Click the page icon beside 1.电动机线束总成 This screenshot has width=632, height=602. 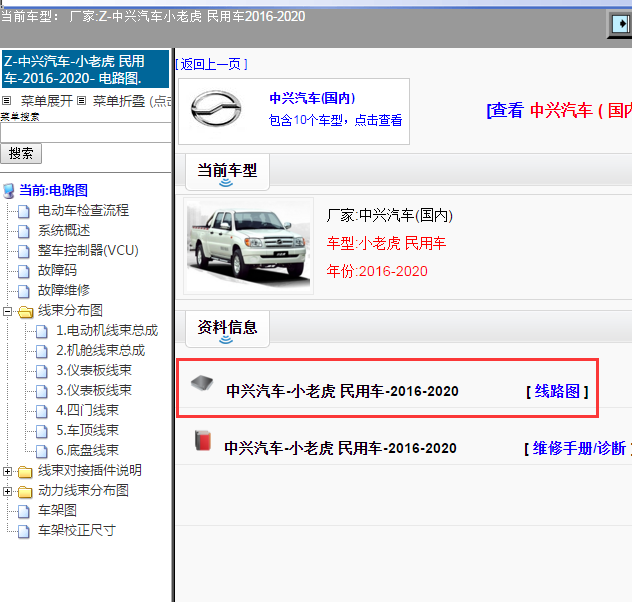(42, 331)
